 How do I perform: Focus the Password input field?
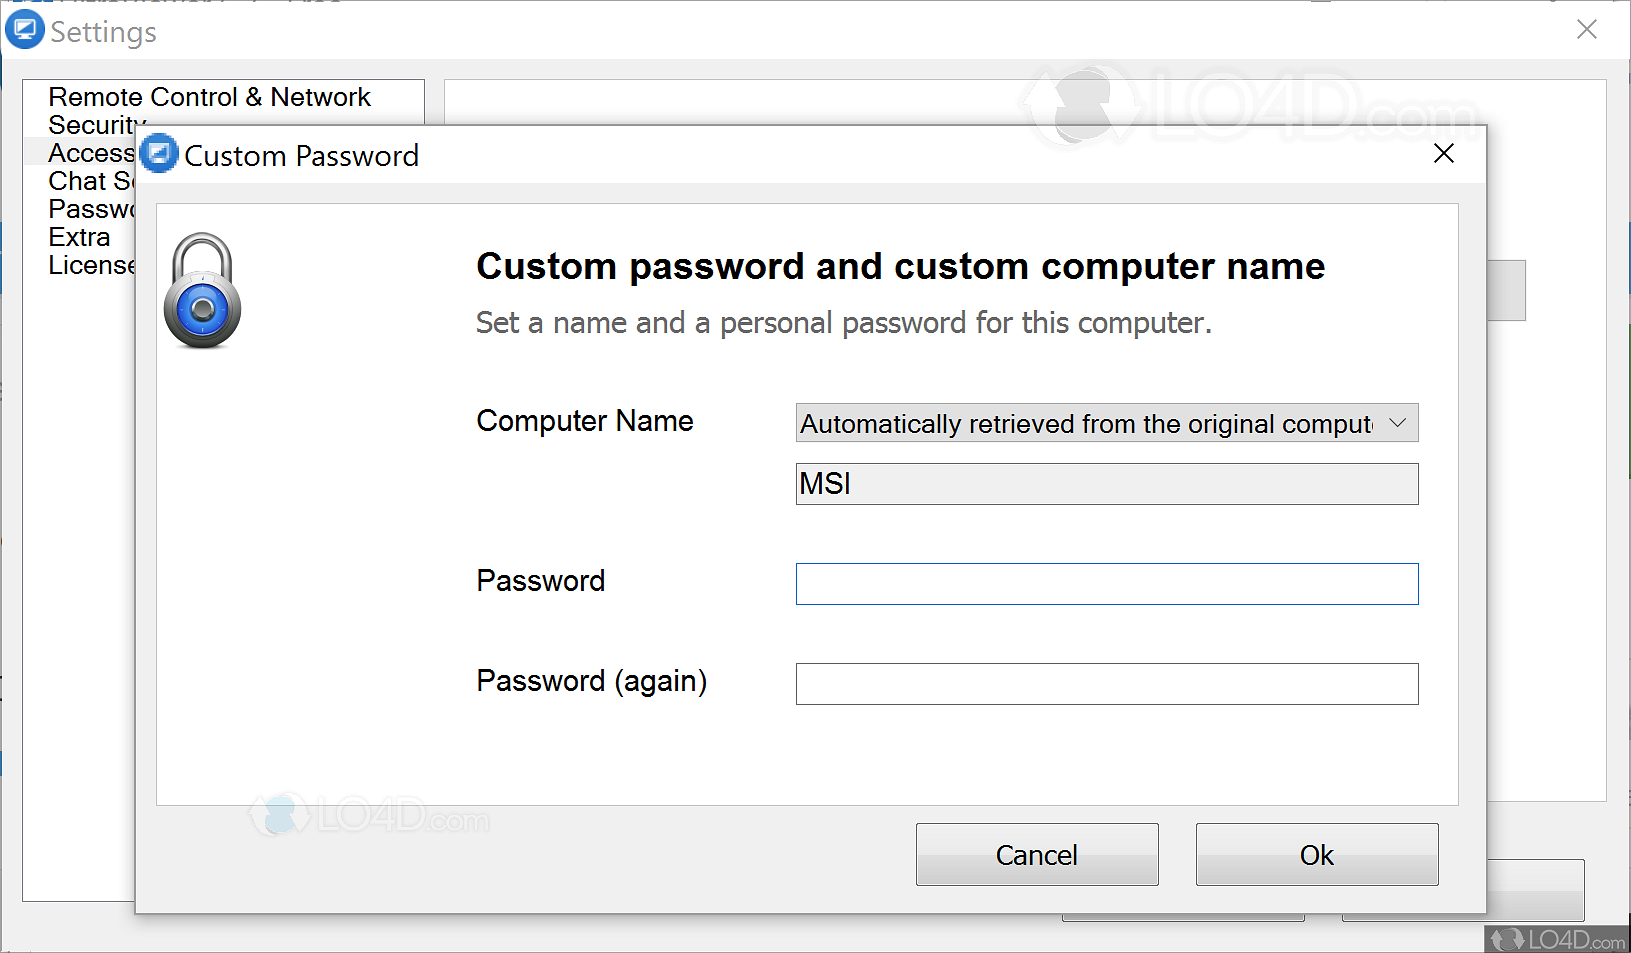click(x=1106, y=584)
